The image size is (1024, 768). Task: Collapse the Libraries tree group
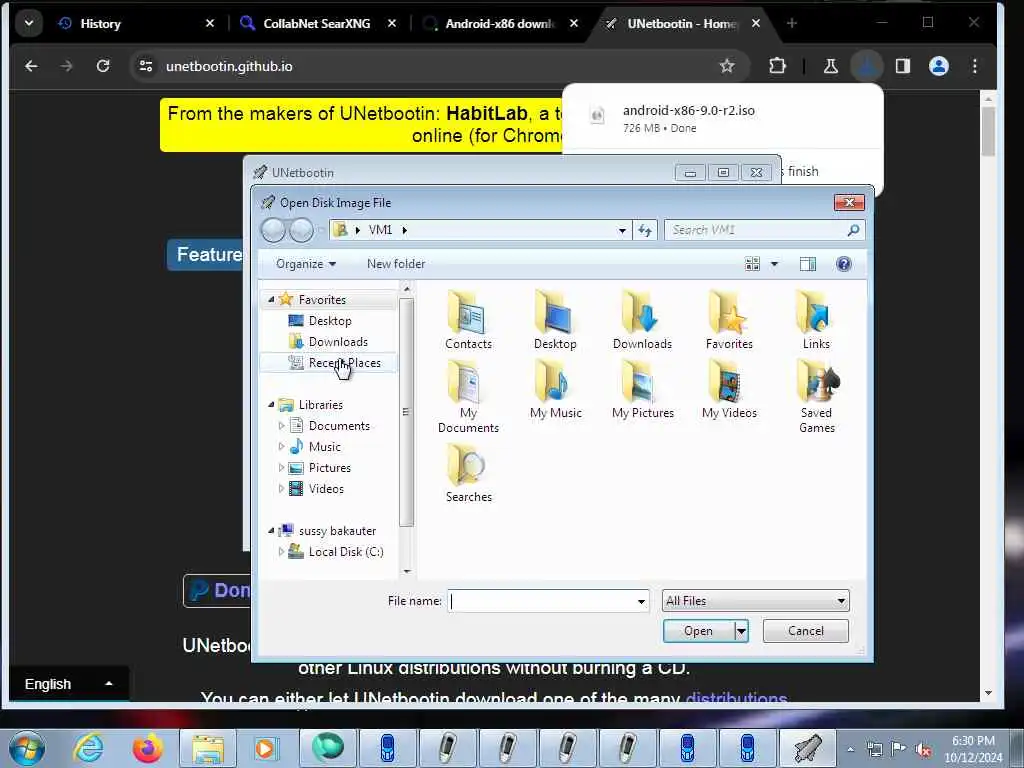click(x=271, y=404)
